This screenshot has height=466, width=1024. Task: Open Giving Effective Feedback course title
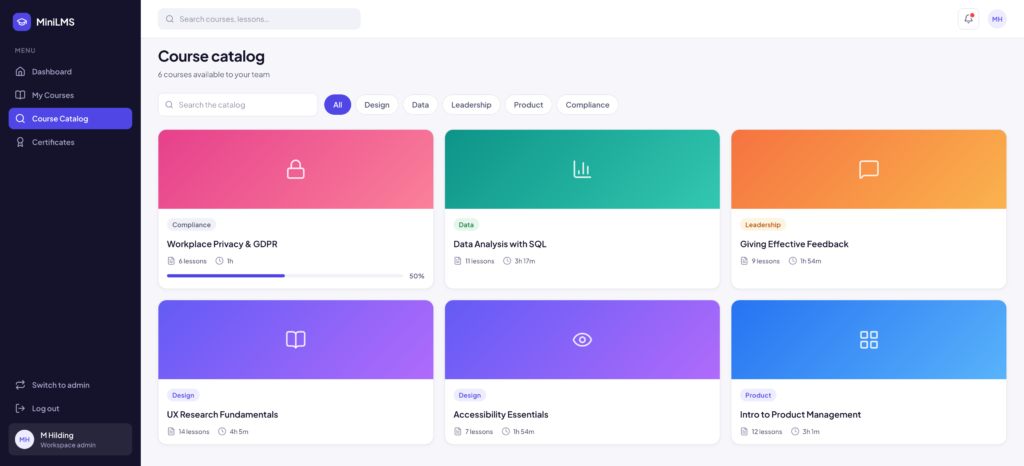(794, 244)
